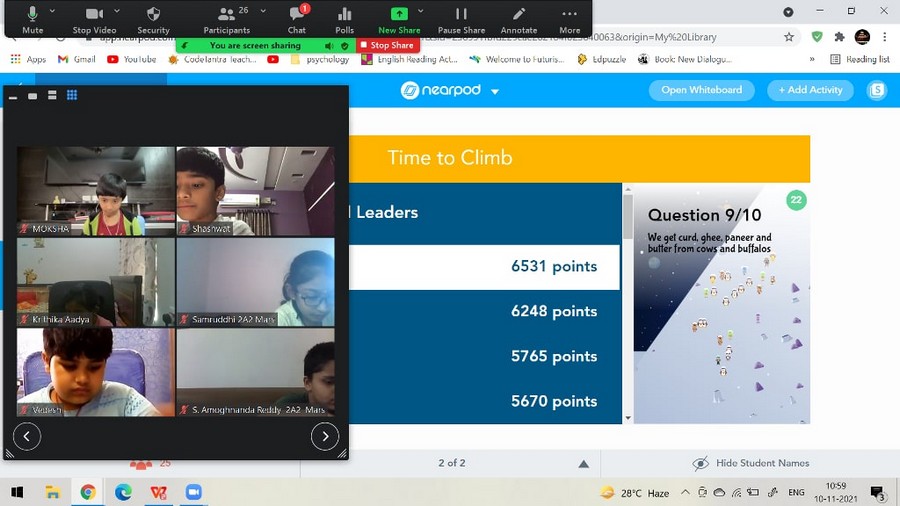Toggle Hide Student Names
Screen dimensions: 900x506
751,463
